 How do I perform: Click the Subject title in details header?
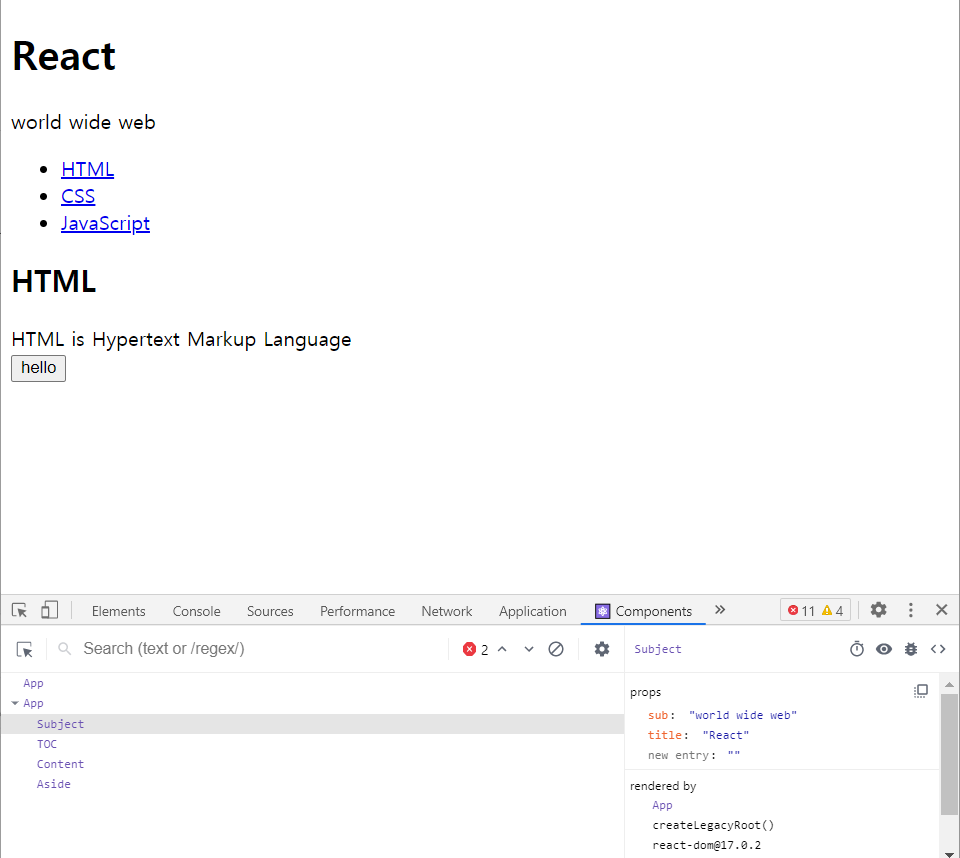click(658, 649)
